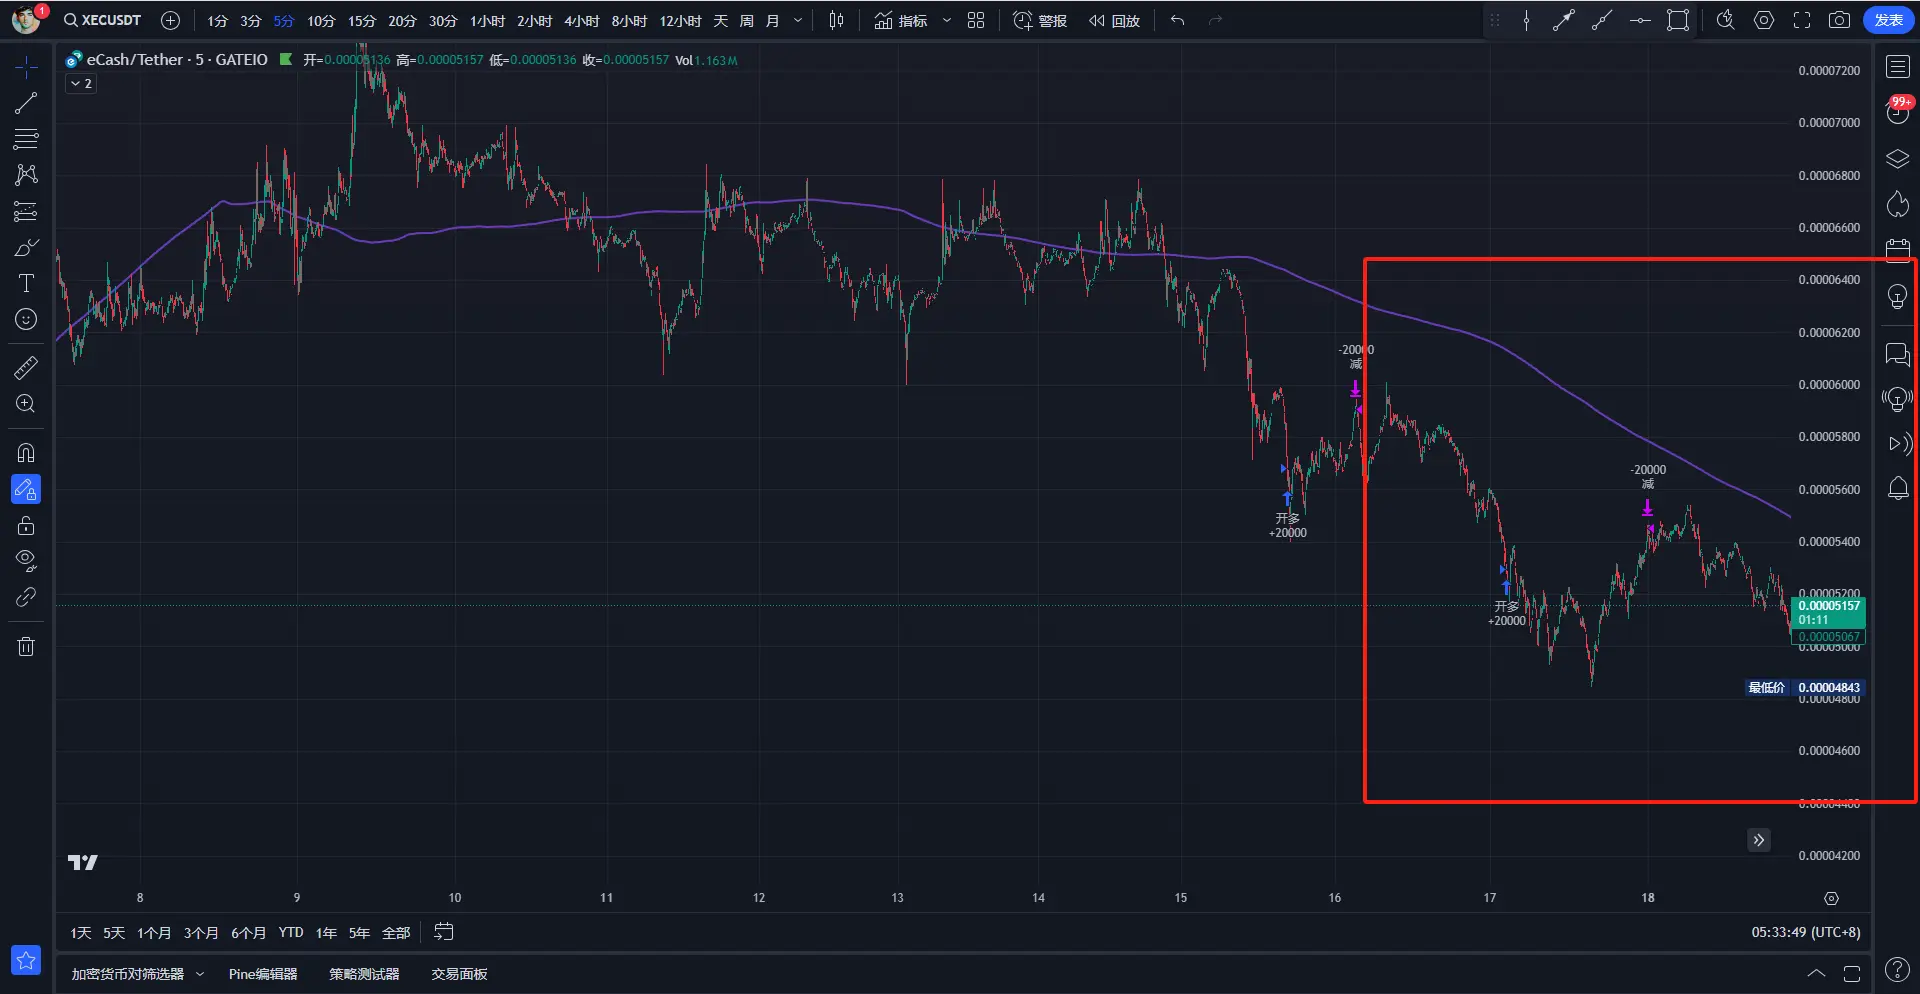Open the quick search icon
Screen dimensions: 1920x994
(x=1725, y=21)
